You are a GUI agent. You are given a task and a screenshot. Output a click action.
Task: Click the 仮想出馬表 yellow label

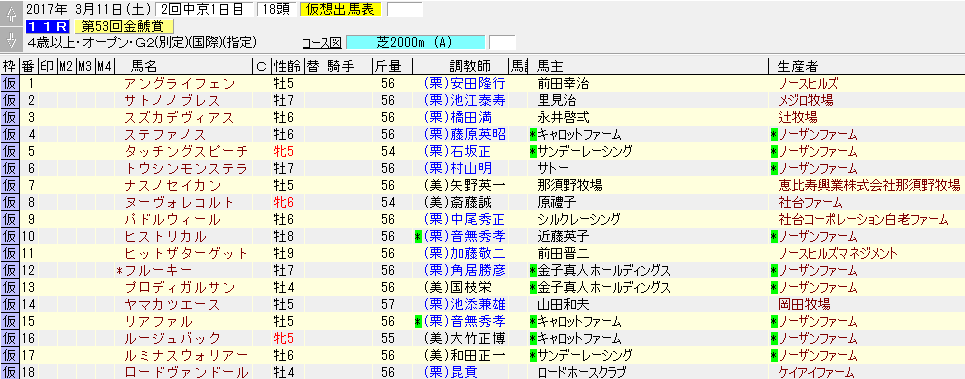pyautogui.click(x=341, y=9)
